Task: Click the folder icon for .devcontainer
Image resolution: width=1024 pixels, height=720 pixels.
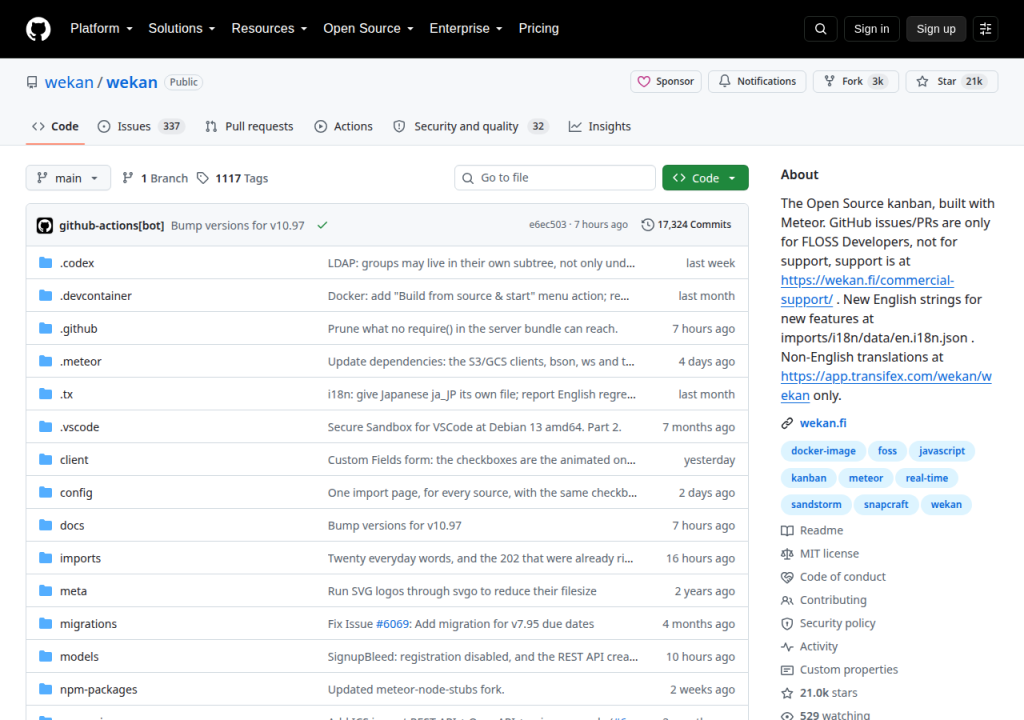Action: click(x=45, y=295)
